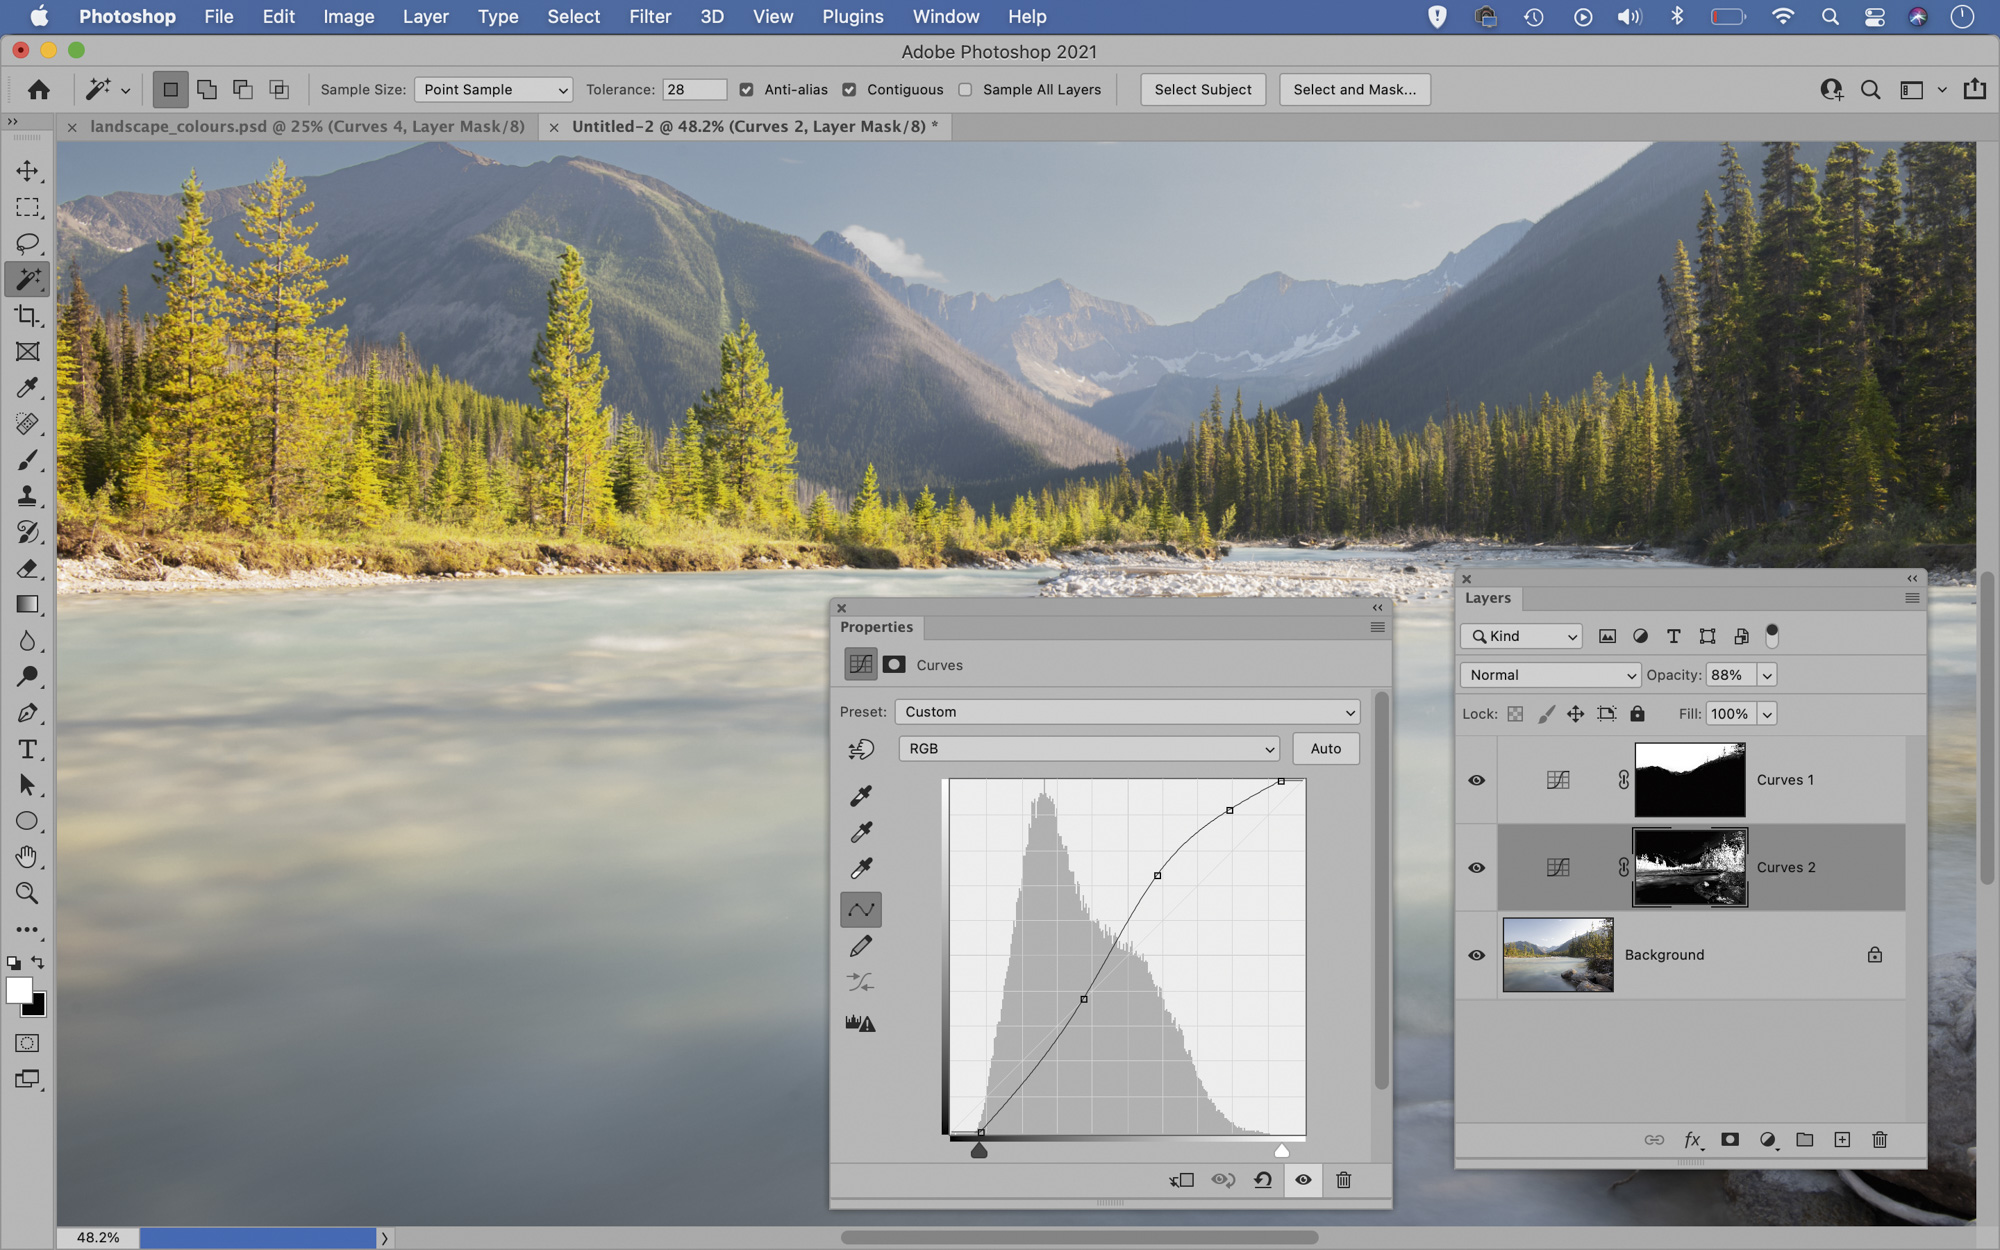
Task: Open the Sample Size dropdown
Action: pyautogui.click(x=493, y=90)
